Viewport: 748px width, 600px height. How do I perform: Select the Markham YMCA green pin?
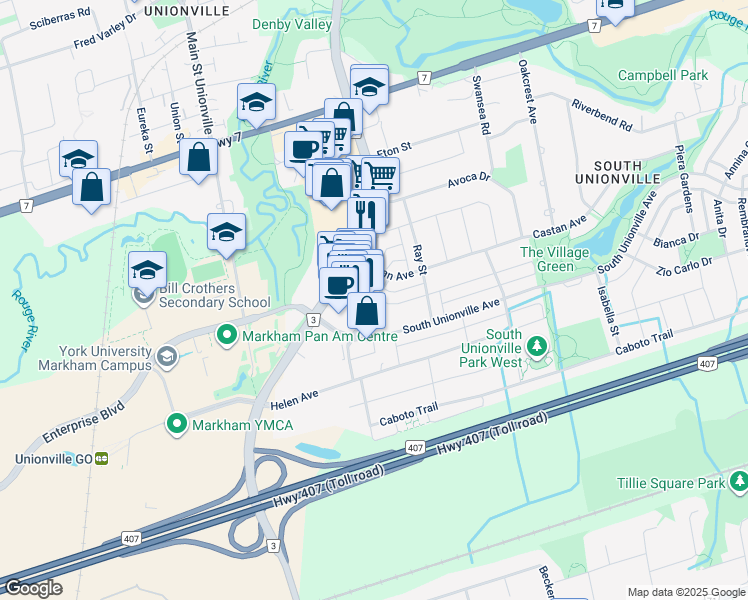tap(177, 424)
